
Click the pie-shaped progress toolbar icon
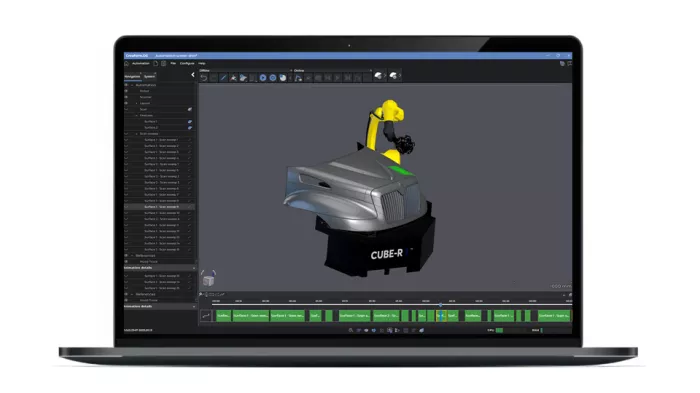283,78
